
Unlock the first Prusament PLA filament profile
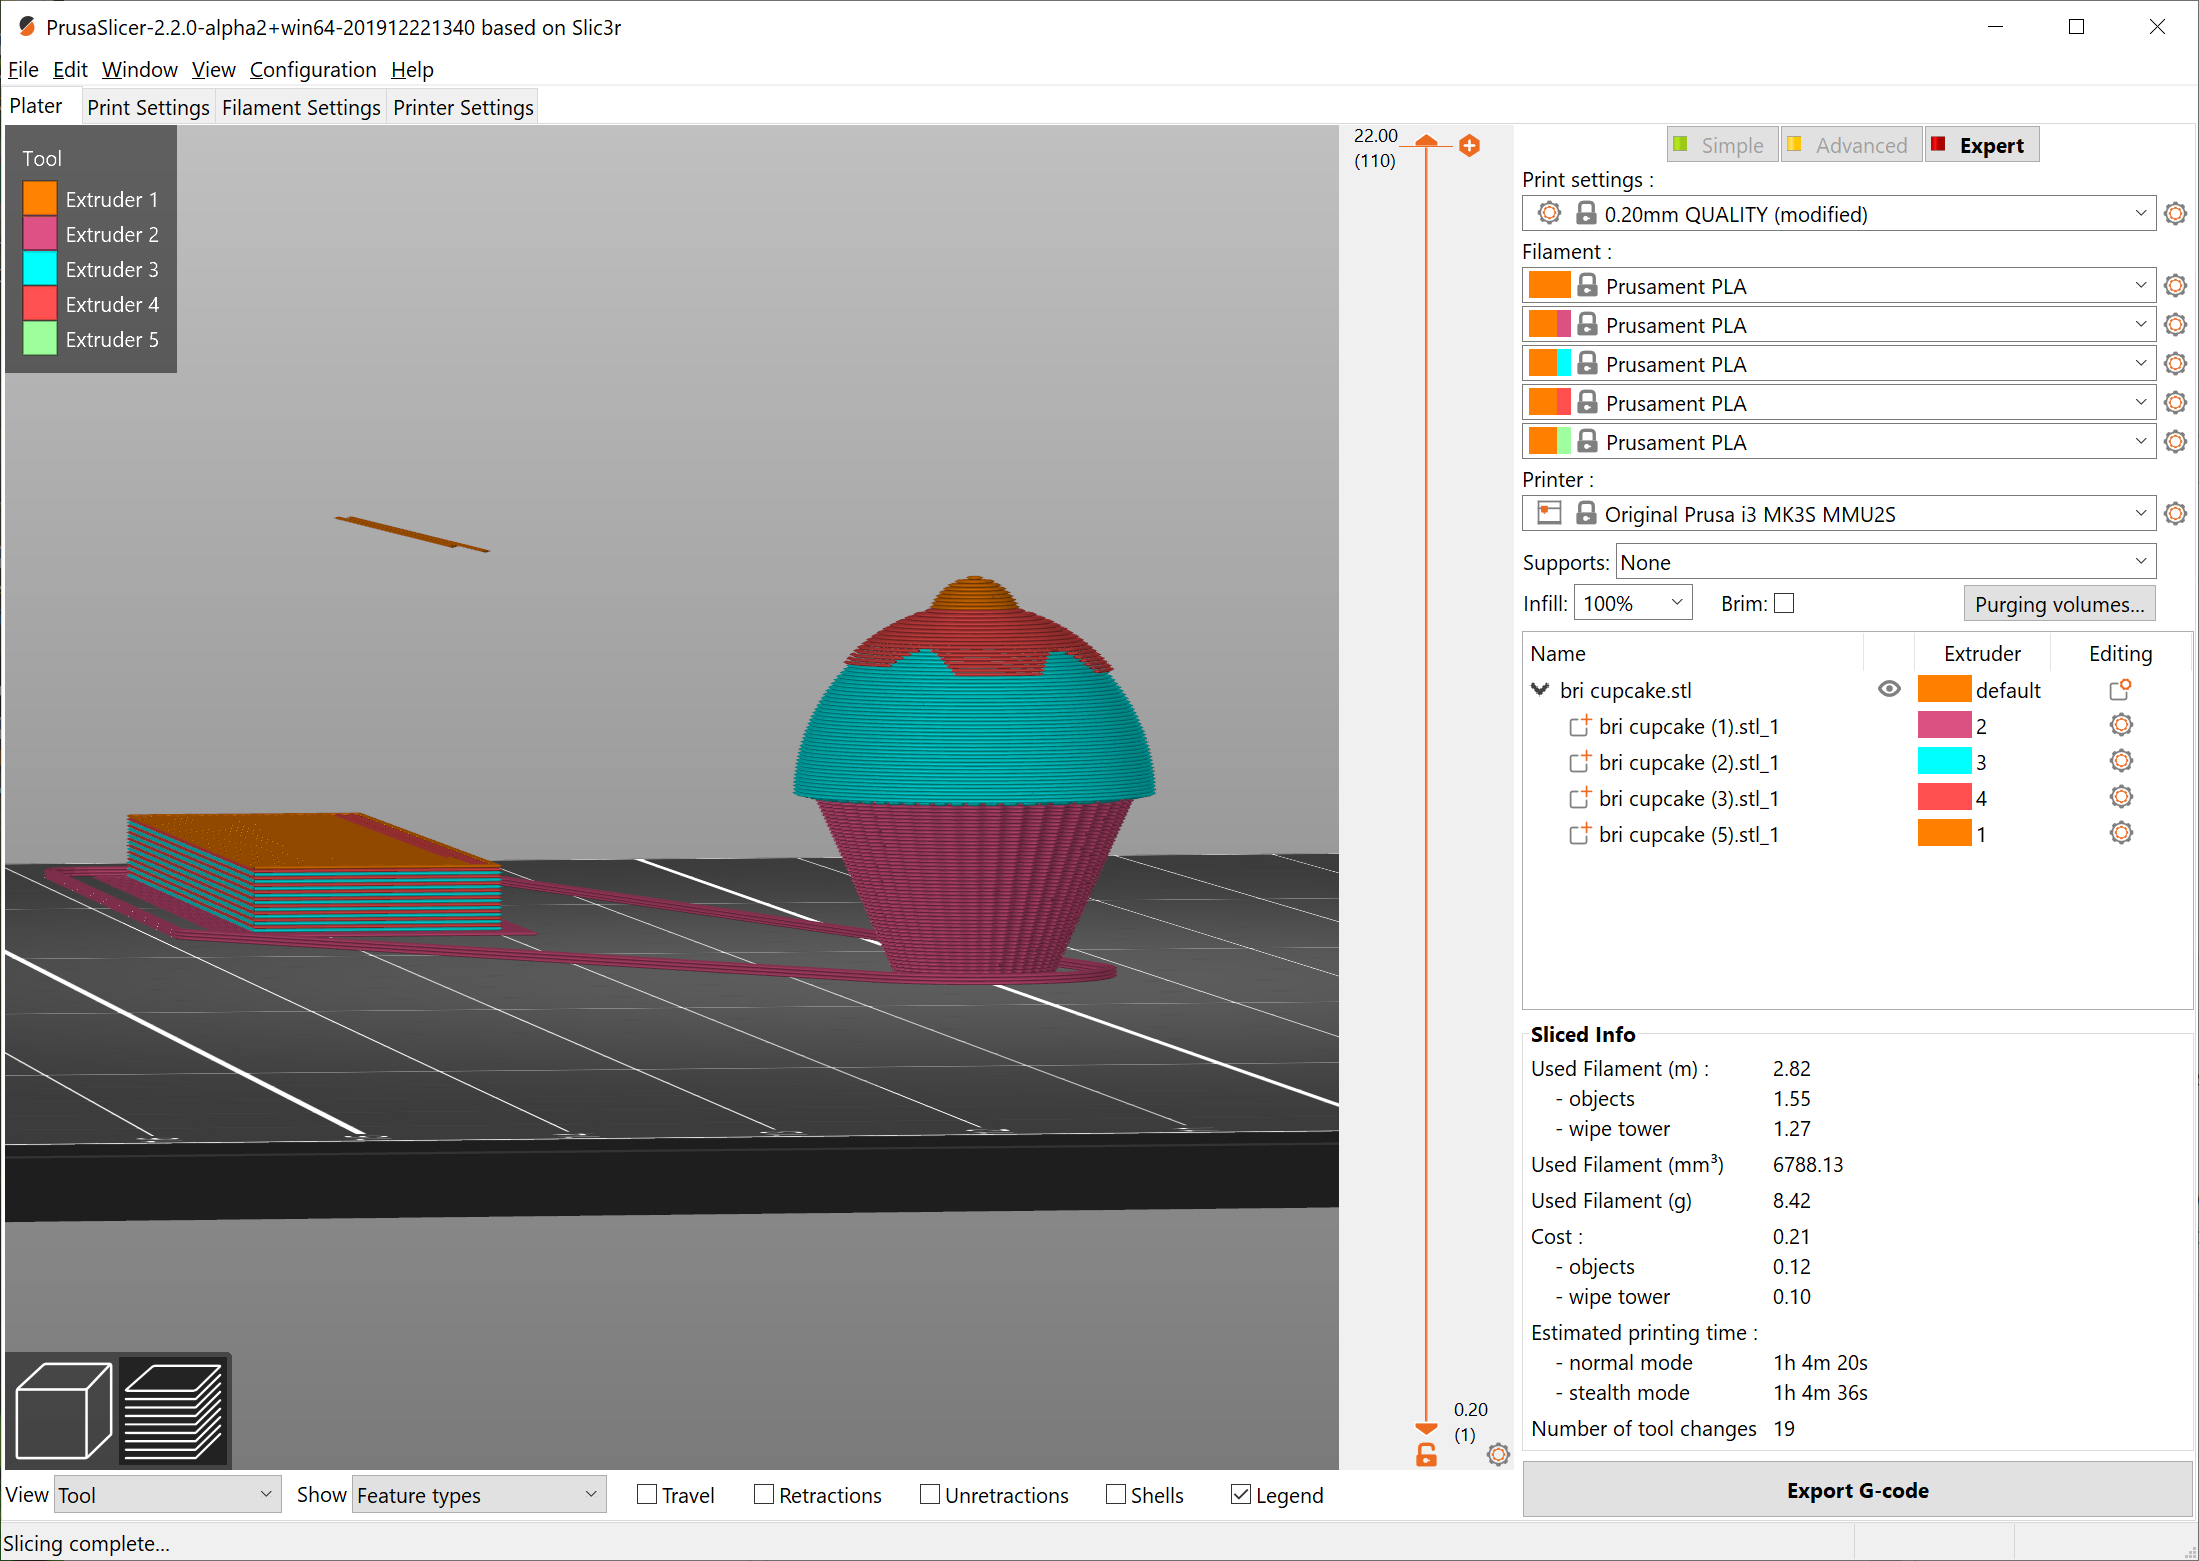1586,285
